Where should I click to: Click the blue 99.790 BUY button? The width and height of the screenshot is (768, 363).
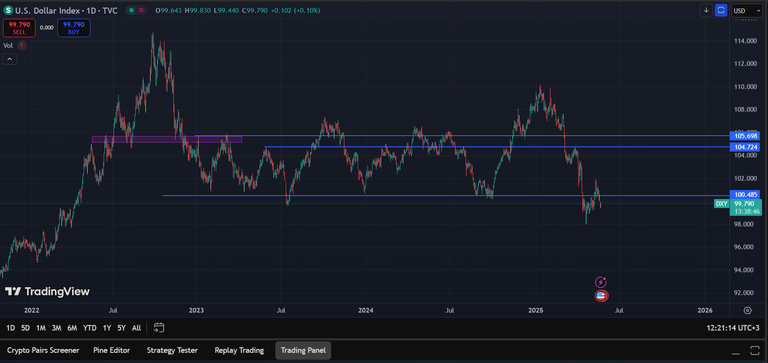[73, 28]
